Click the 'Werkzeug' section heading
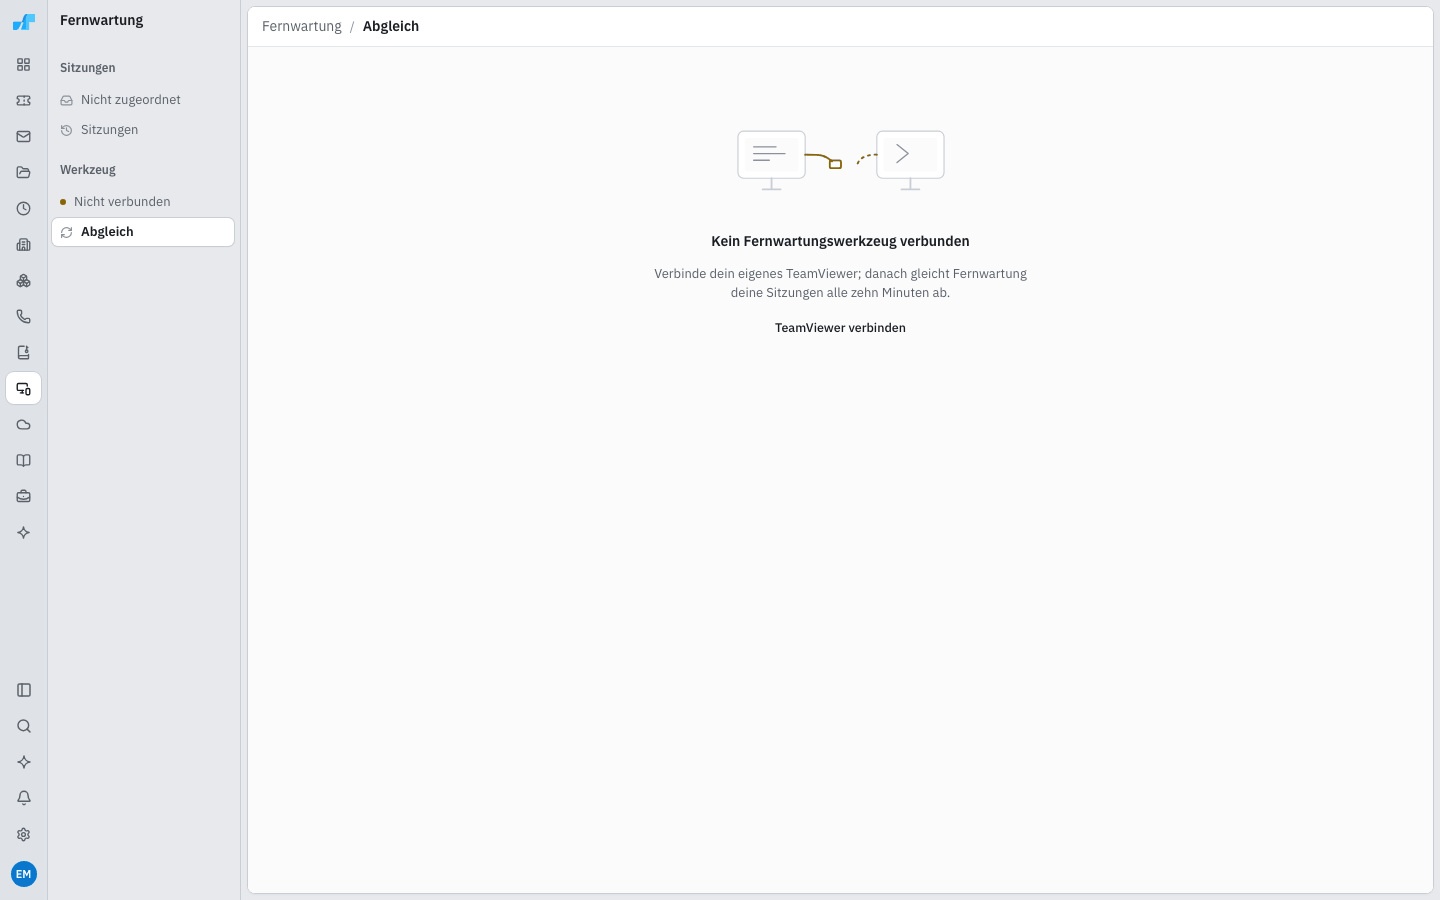Screen dimensions: 1440x900 (88, 170)
